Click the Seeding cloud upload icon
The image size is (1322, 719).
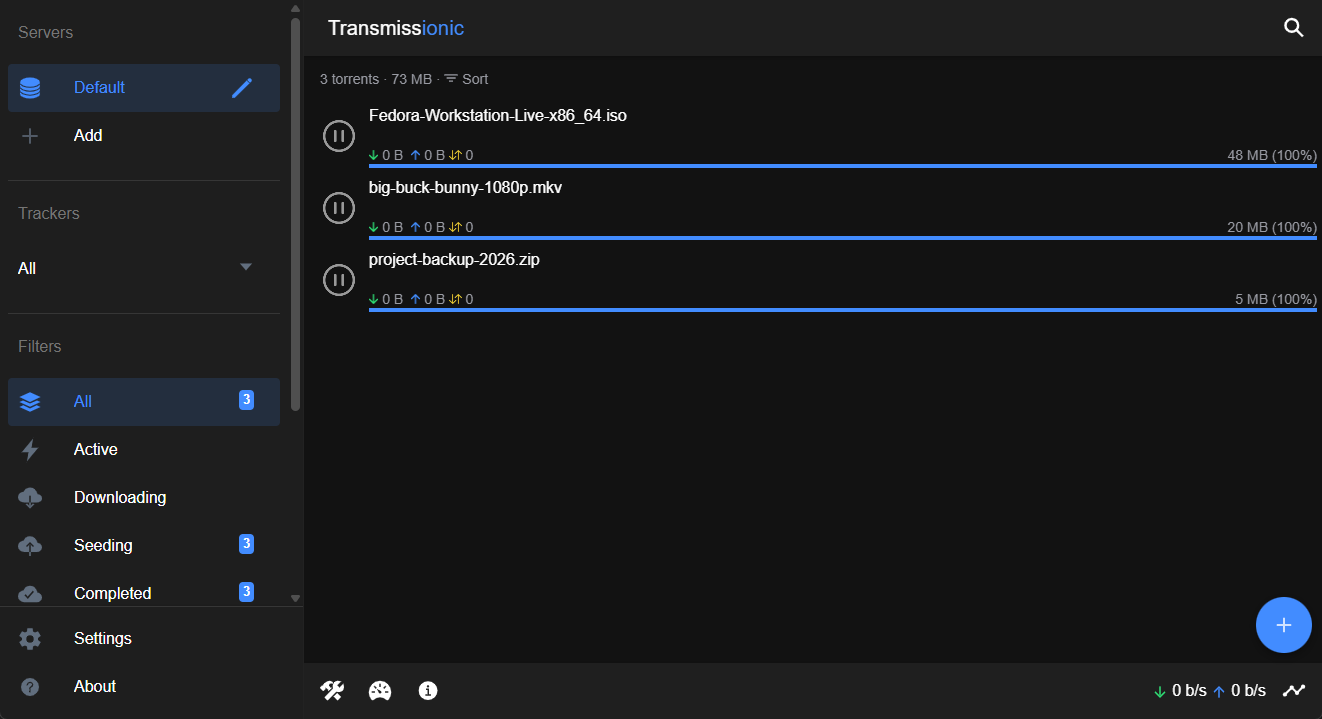(30, 546)
